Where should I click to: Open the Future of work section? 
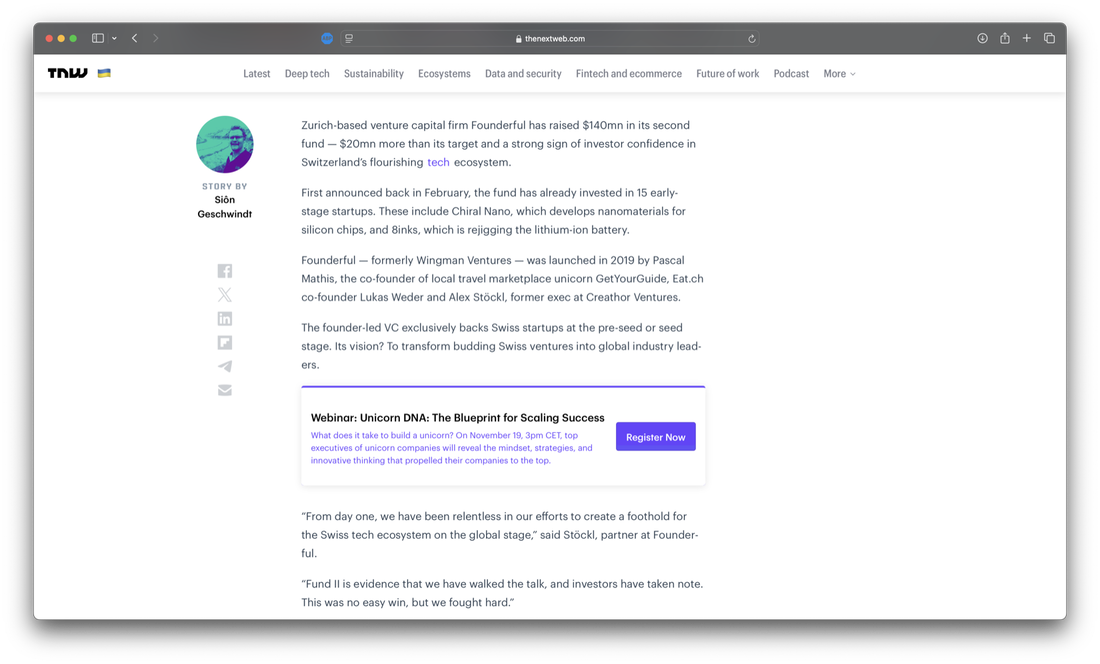coord(727,74)
